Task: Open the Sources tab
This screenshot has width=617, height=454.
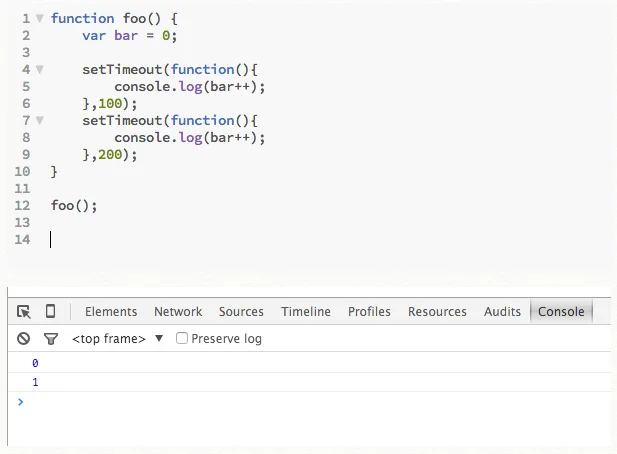Action: click(x=241, y=312)
